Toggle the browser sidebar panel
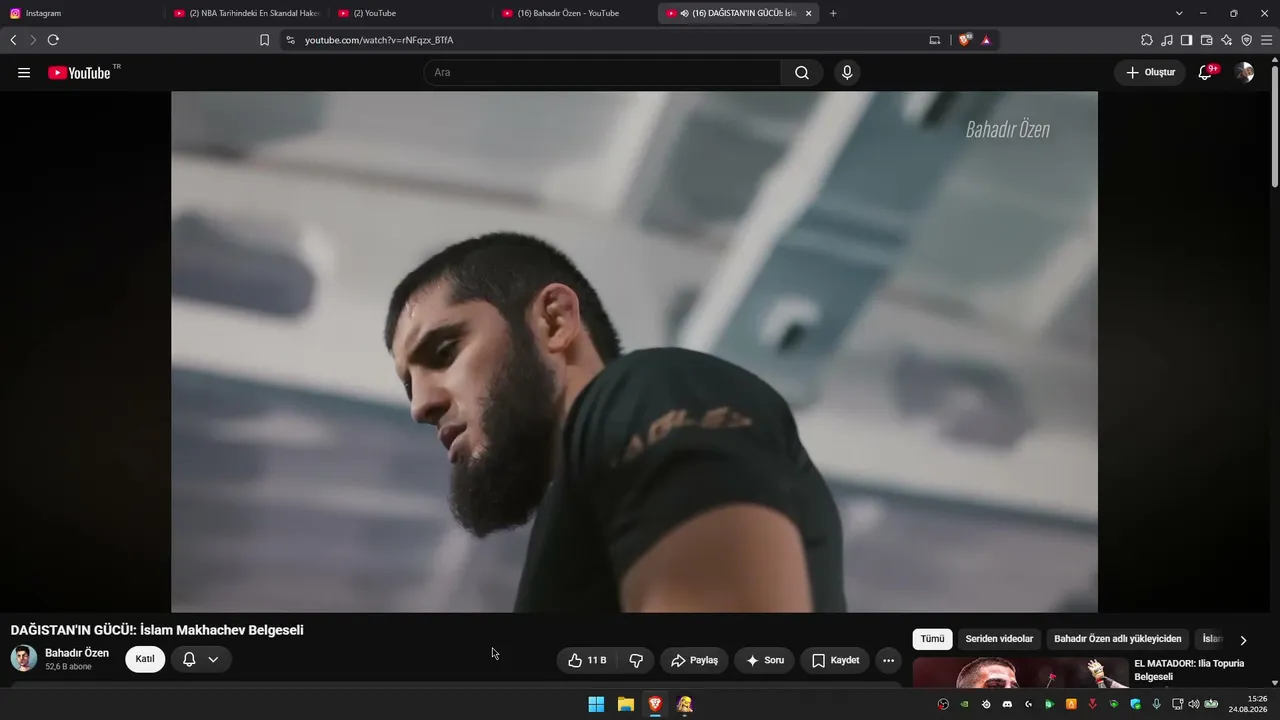 coord(1186,40)
